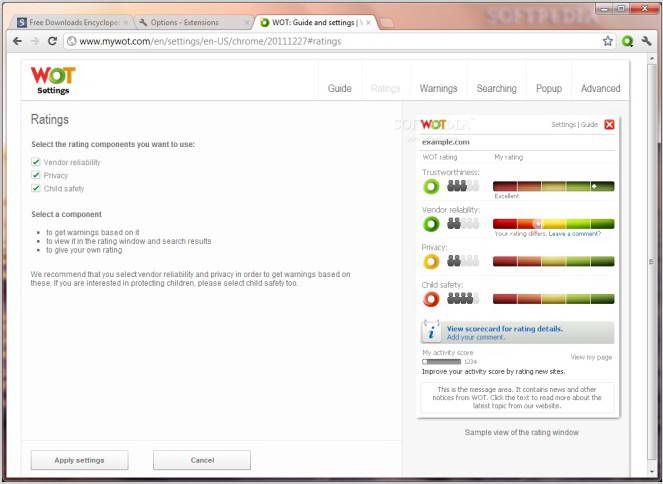Screen dimensions: 663x484
Task: Click the browser back arrow
Action: pos(17,41)
